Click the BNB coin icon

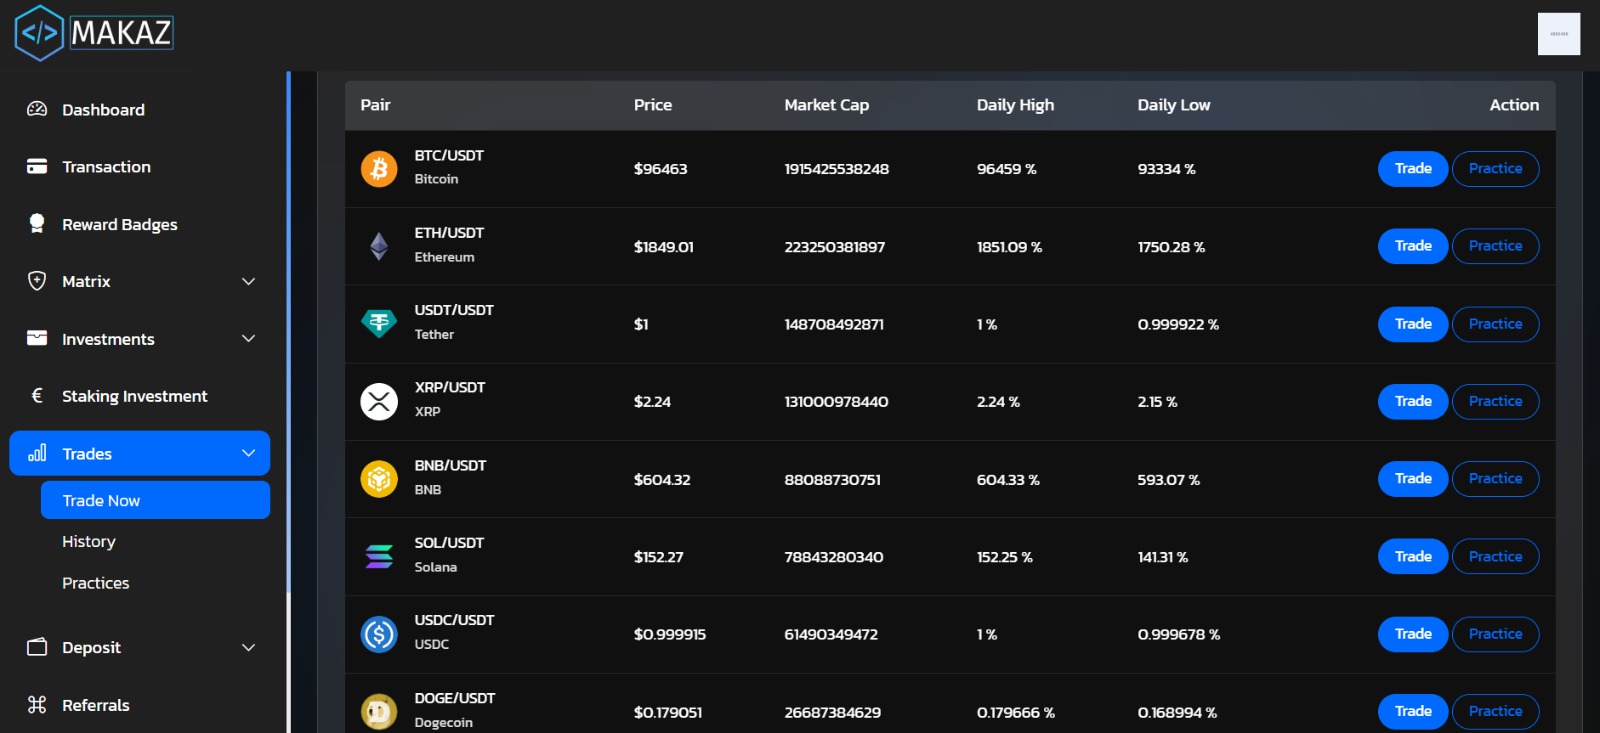pos(379,479)
